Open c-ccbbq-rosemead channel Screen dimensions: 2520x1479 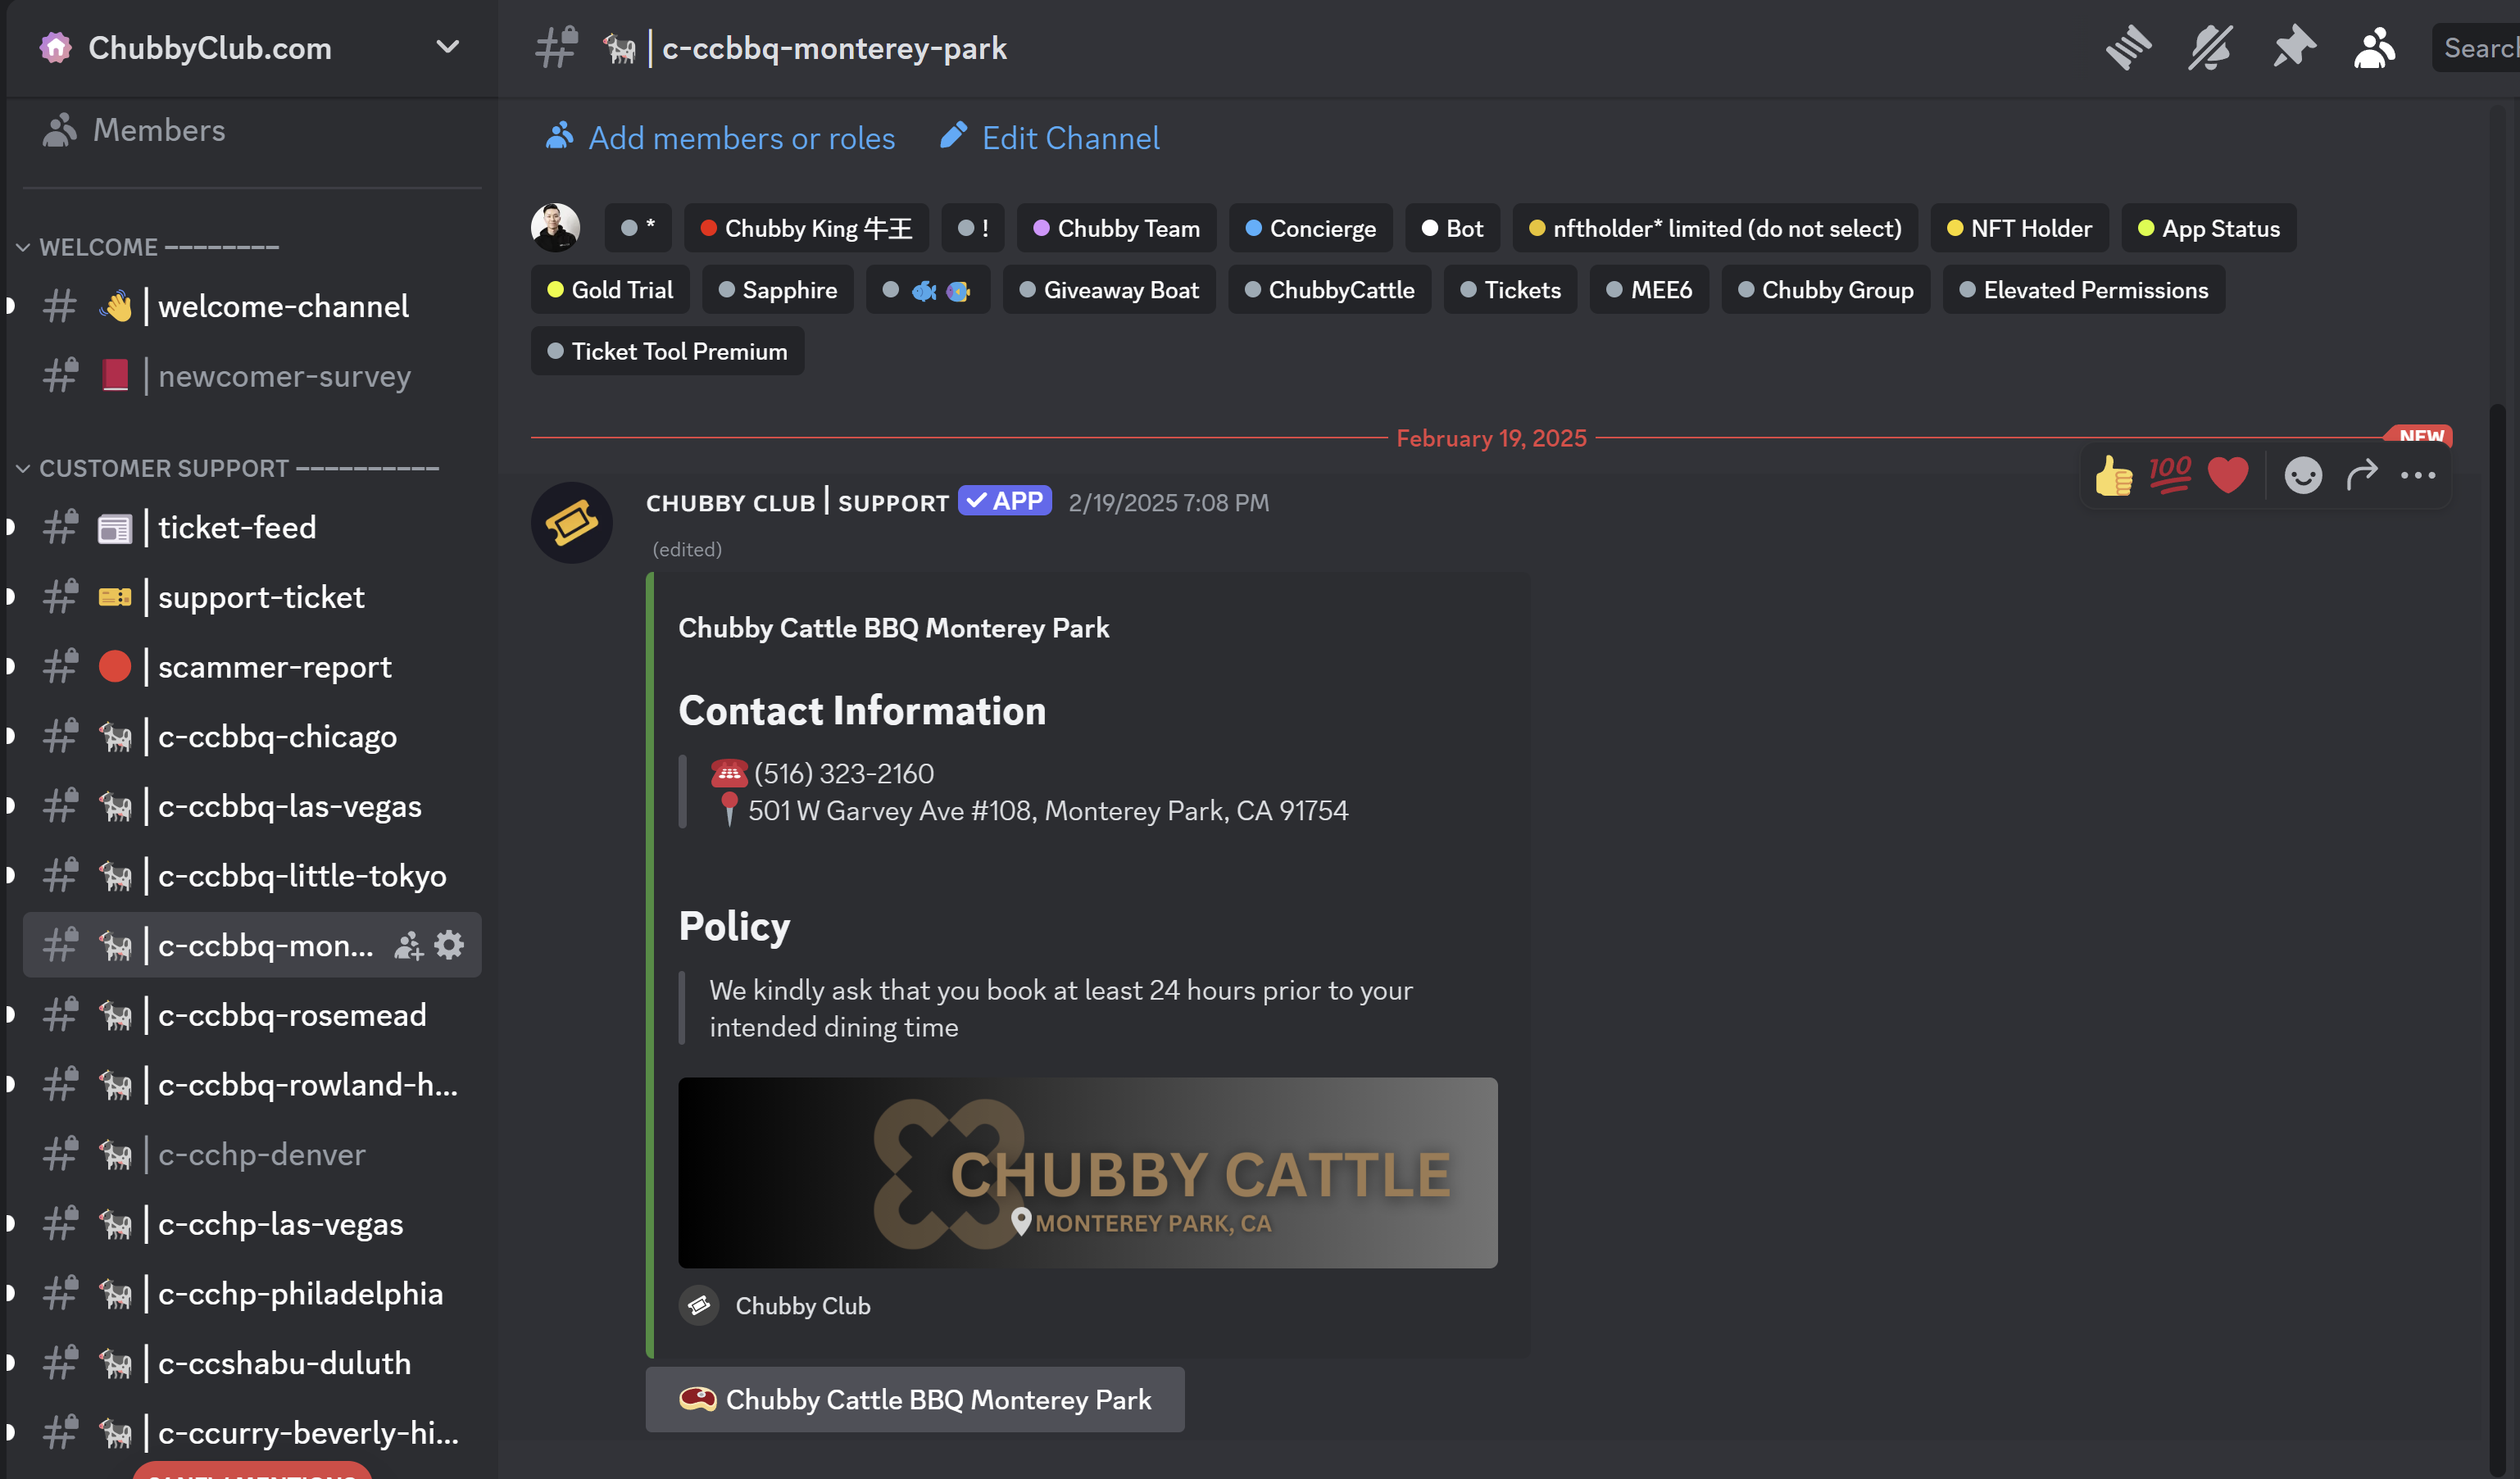(x=252, y=1015)
